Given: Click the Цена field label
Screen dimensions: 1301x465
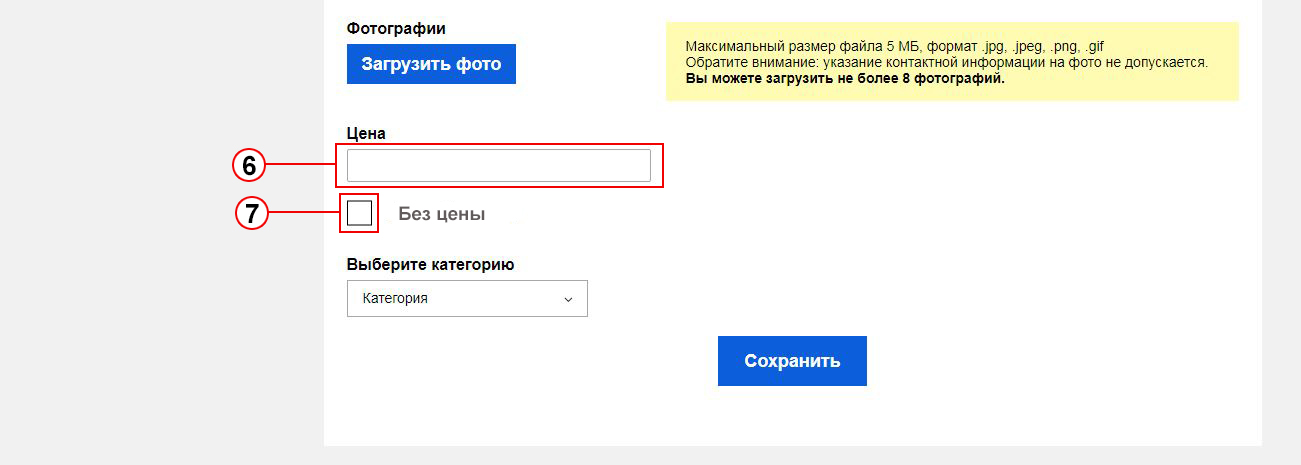Looking at the screenshot, I should (x=366, y=133).
